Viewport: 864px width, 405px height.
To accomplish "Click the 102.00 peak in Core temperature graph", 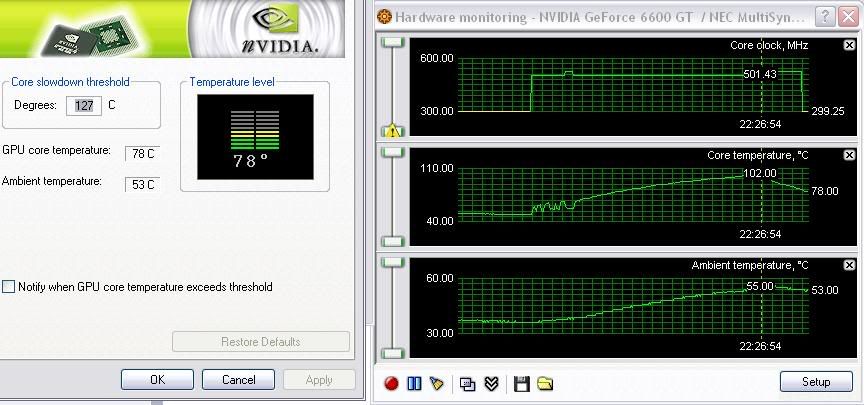I will (760, 173).
